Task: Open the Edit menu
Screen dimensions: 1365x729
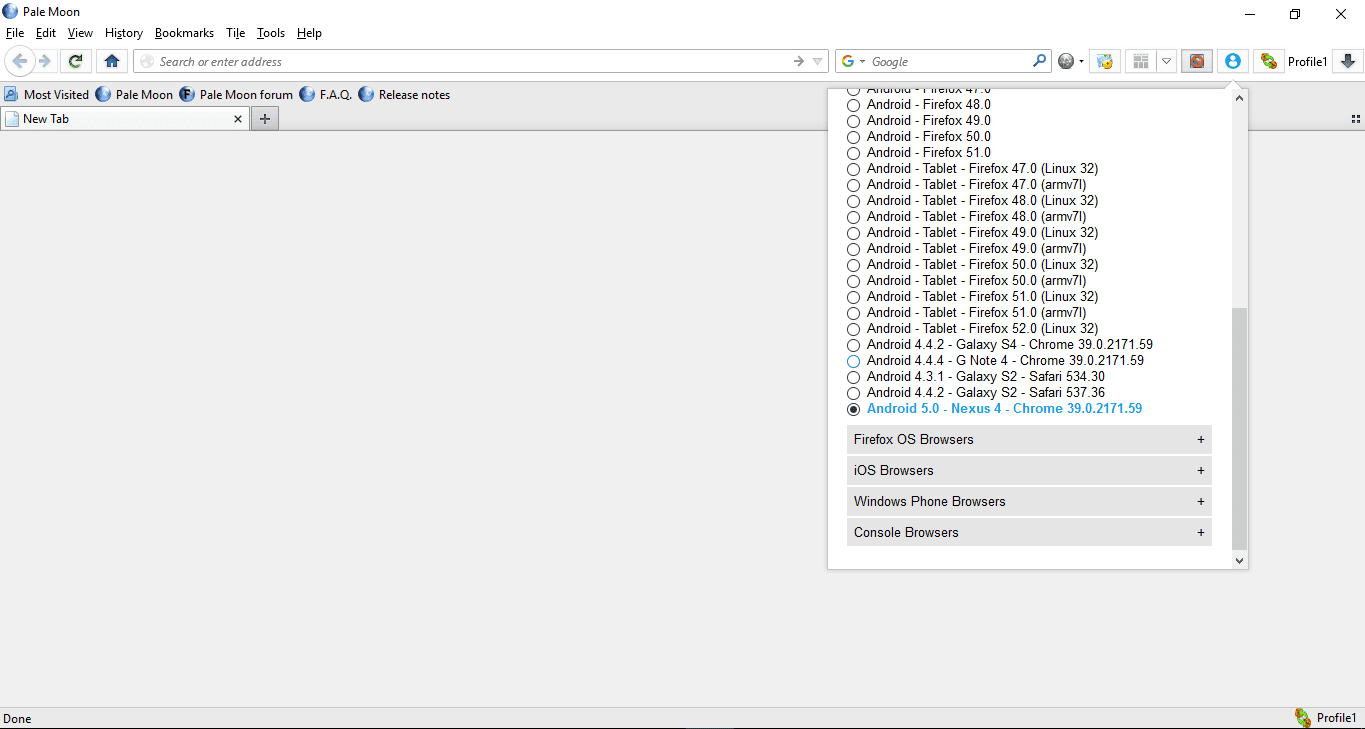Action: (45, 33)
